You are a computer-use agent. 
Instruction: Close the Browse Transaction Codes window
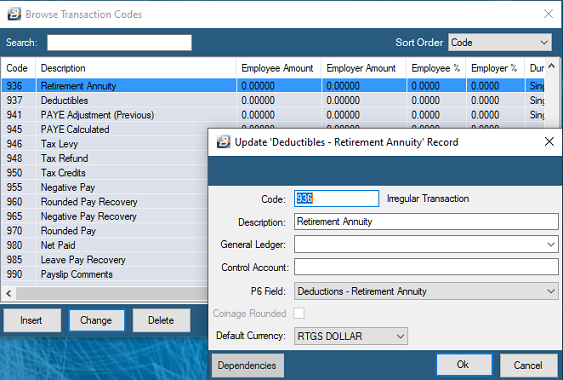point(548,14)
